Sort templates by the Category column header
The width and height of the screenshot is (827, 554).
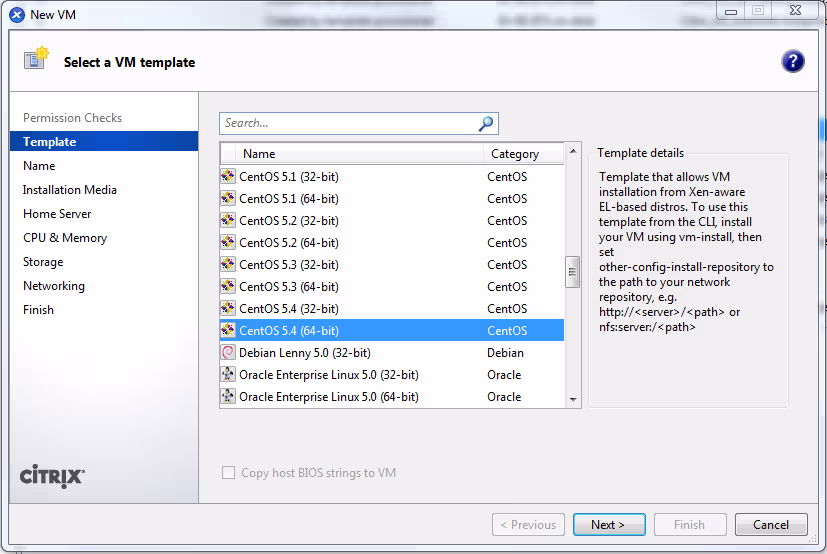coord(515,154)
